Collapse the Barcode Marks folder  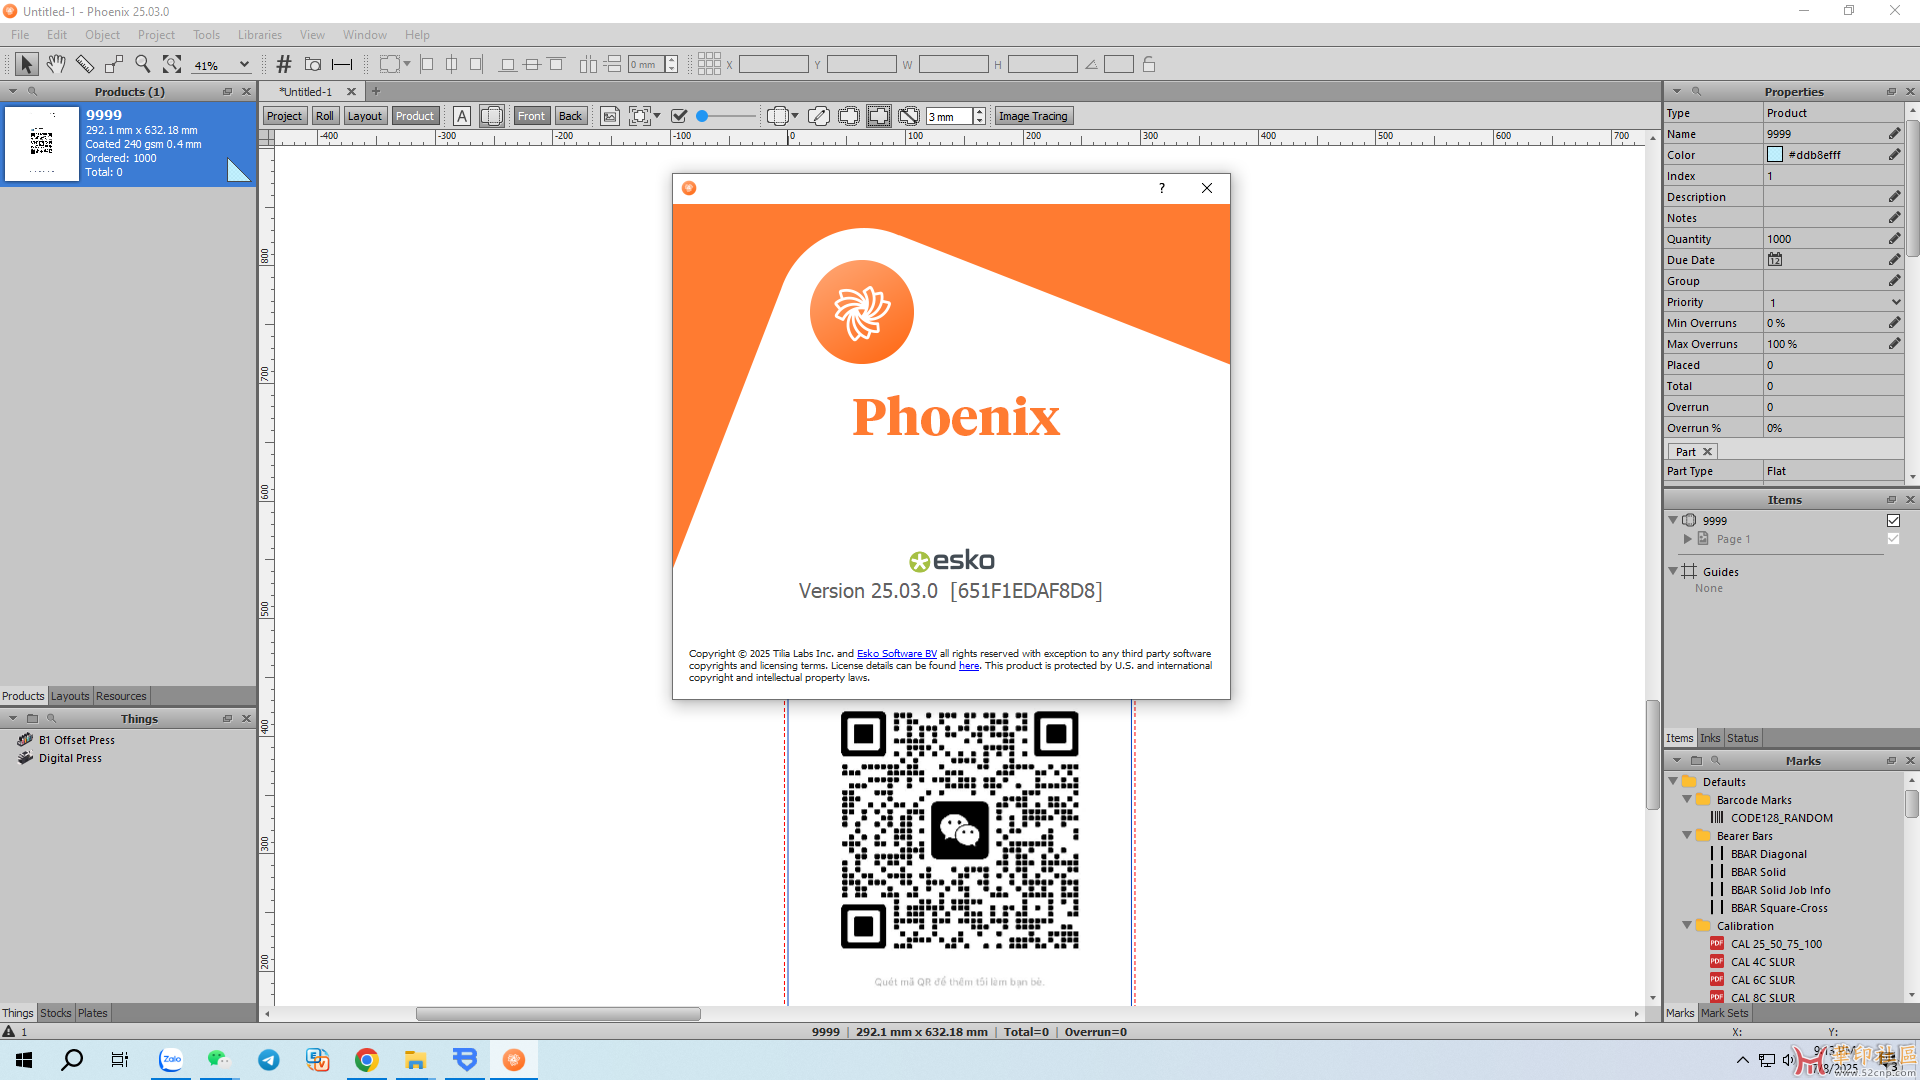[1687, 799]
